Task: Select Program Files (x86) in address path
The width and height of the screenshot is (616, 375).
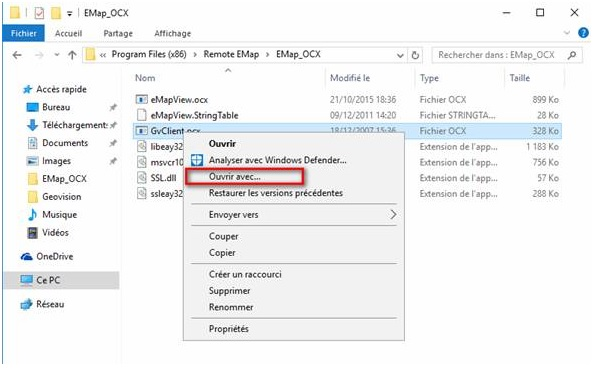Action: tap(149, 54)
